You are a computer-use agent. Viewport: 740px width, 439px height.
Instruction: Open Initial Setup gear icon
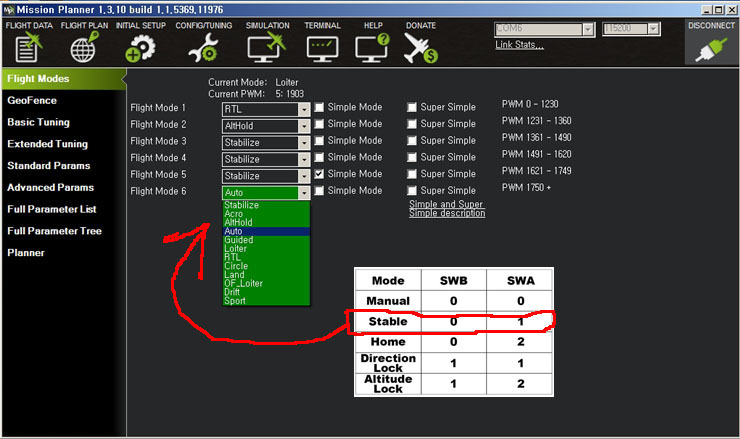[140, 49]
